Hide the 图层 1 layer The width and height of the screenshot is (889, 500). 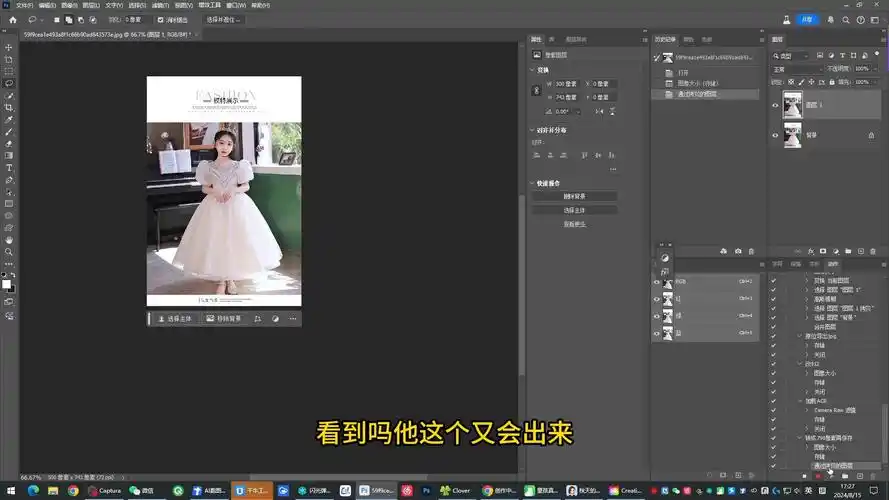coord(775,105)
